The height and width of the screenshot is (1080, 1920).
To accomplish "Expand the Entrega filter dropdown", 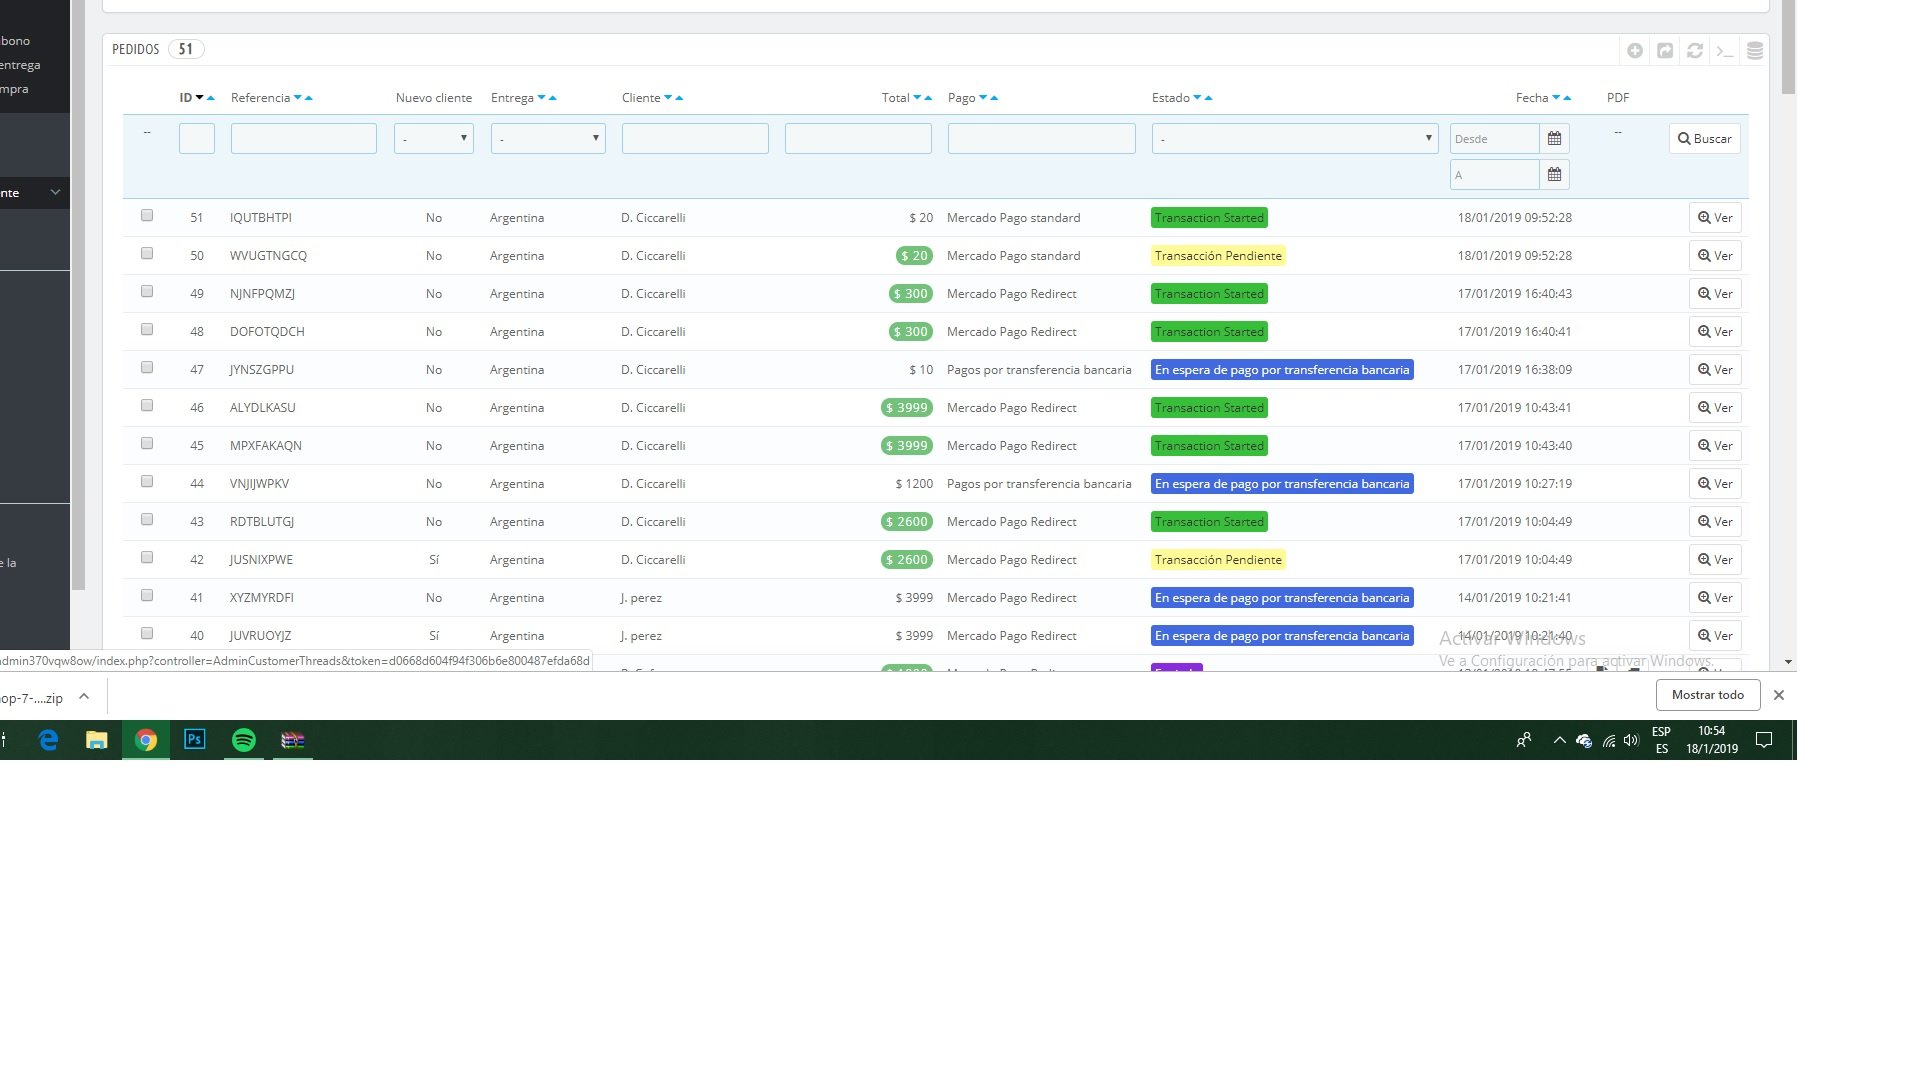I will [548, 139].
